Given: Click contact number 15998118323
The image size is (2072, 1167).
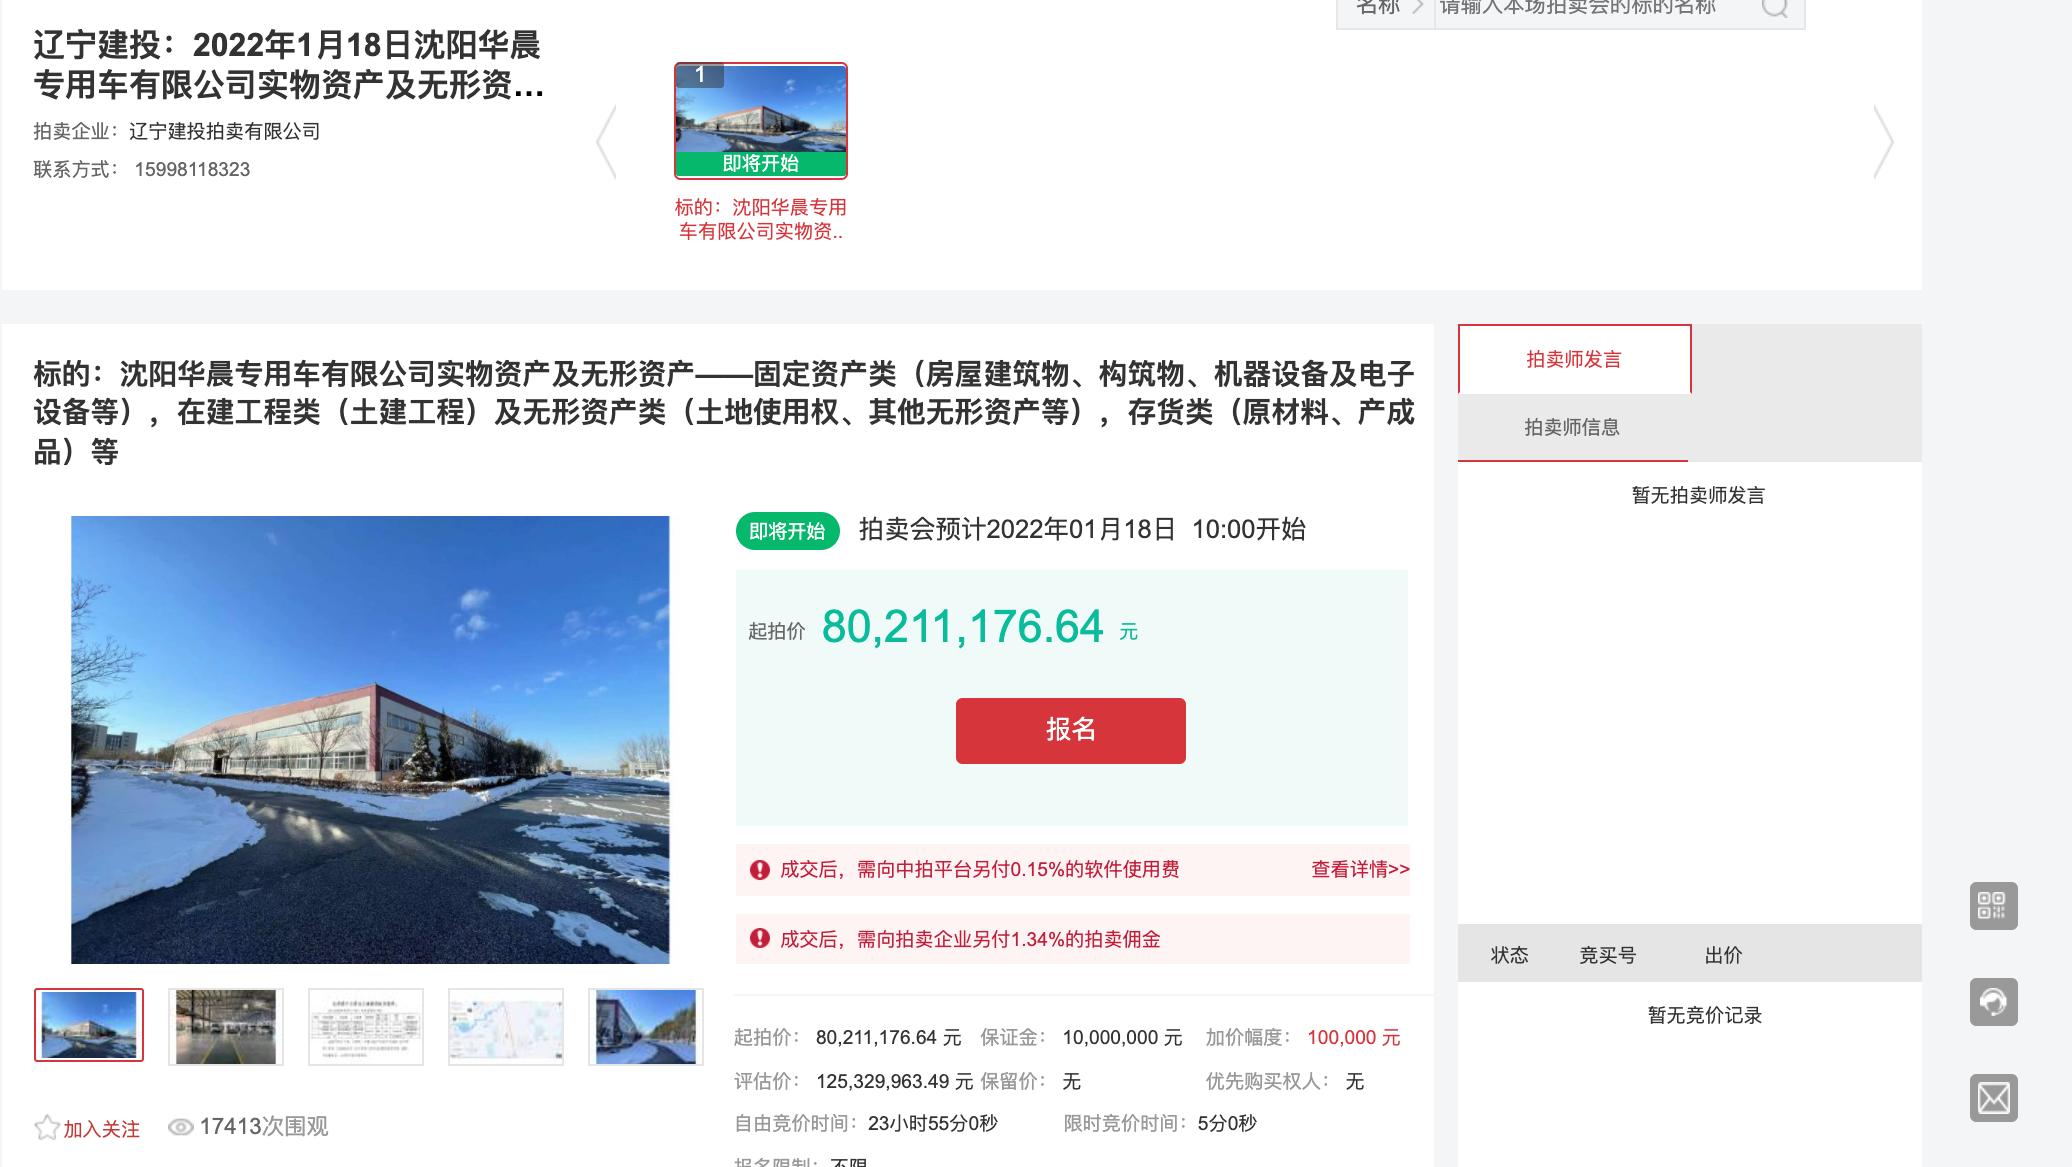Looking at the screenshot, I should click(192, 170).
